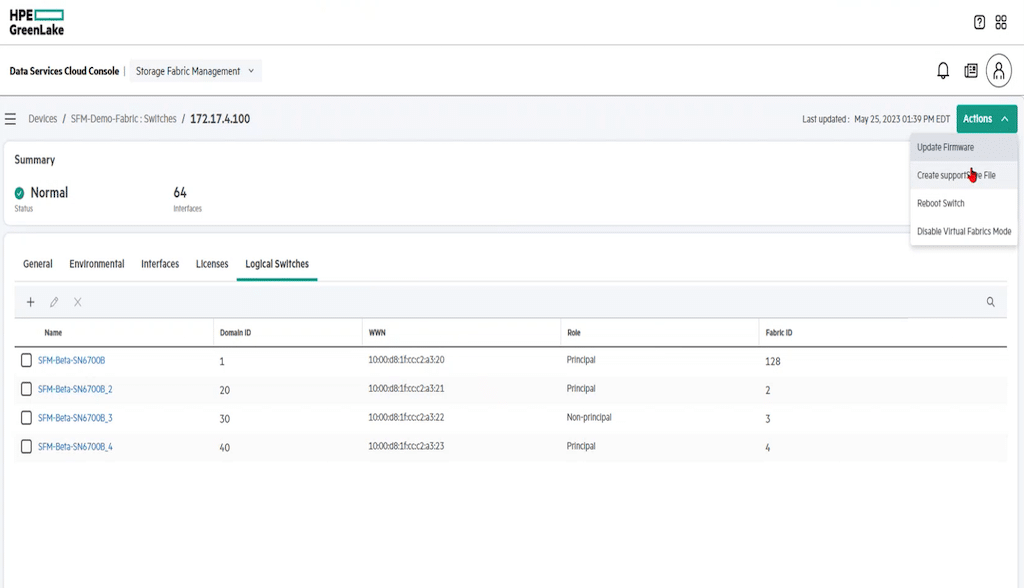This screenshot has height=588, width=1024.
Task: Open SFM-Beta-SN6700B_4 switch link
Action: coord(75,447)
